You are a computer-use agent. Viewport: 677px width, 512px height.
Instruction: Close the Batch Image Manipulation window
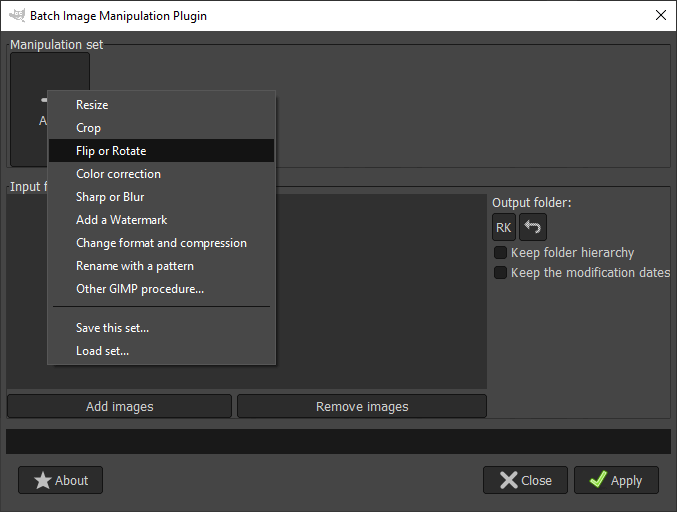click(x=661, y=16)
